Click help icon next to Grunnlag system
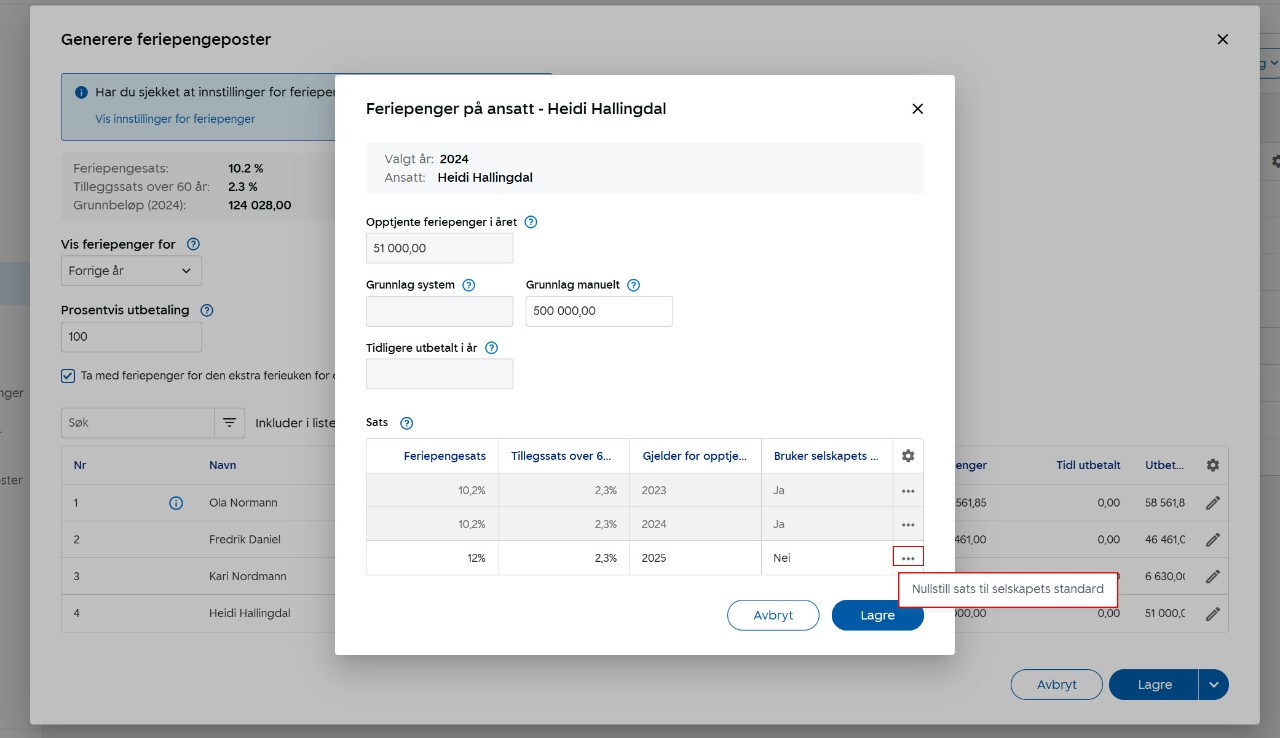Image resolution: width=1280 pixels, height=738 pixels. (x=469, y=285)
